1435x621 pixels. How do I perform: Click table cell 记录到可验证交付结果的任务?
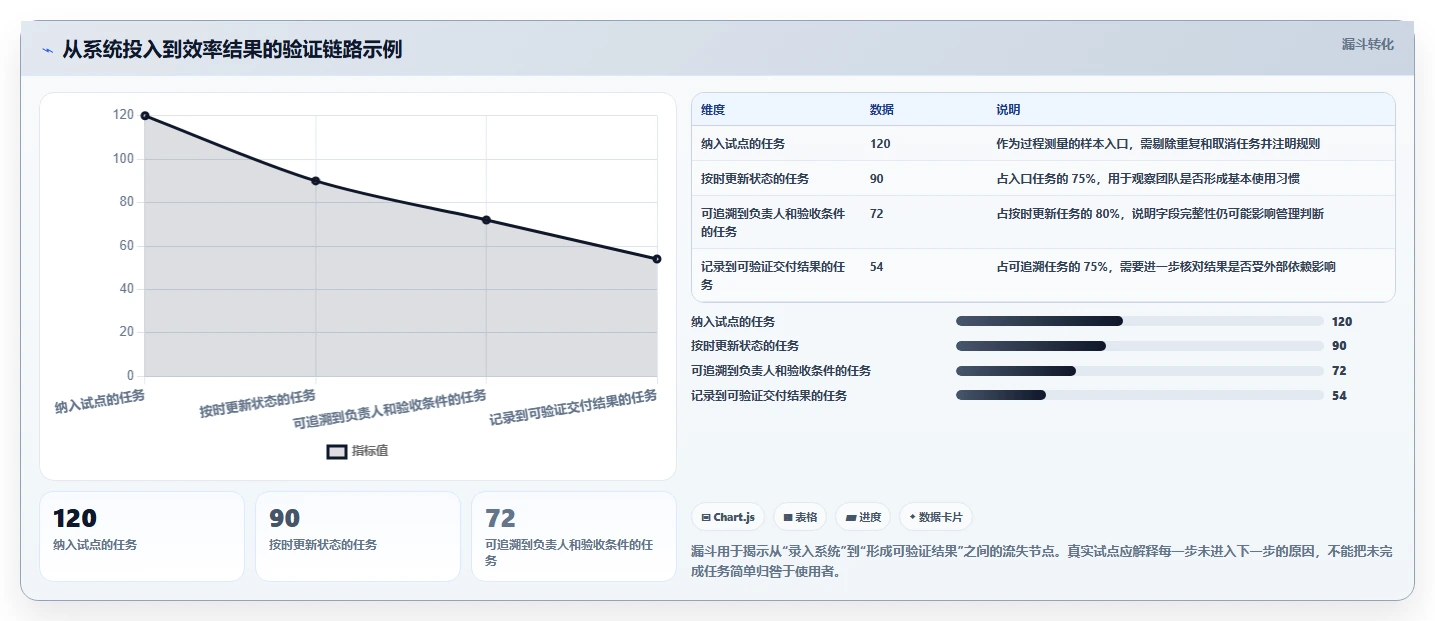[774, 276]
